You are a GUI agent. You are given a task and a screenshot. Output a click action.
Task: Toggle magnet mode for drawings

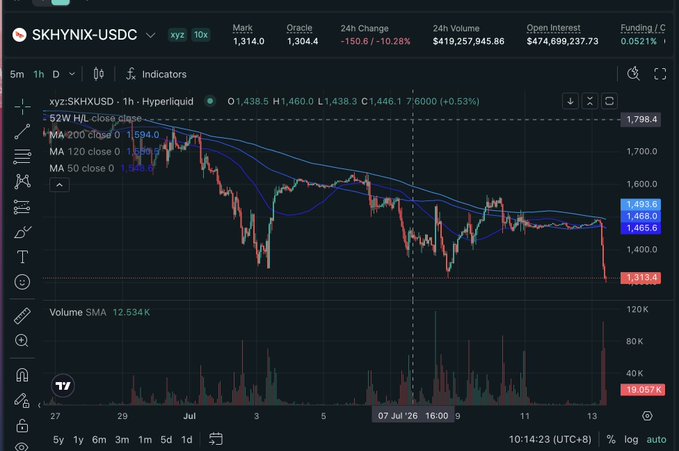22,375
